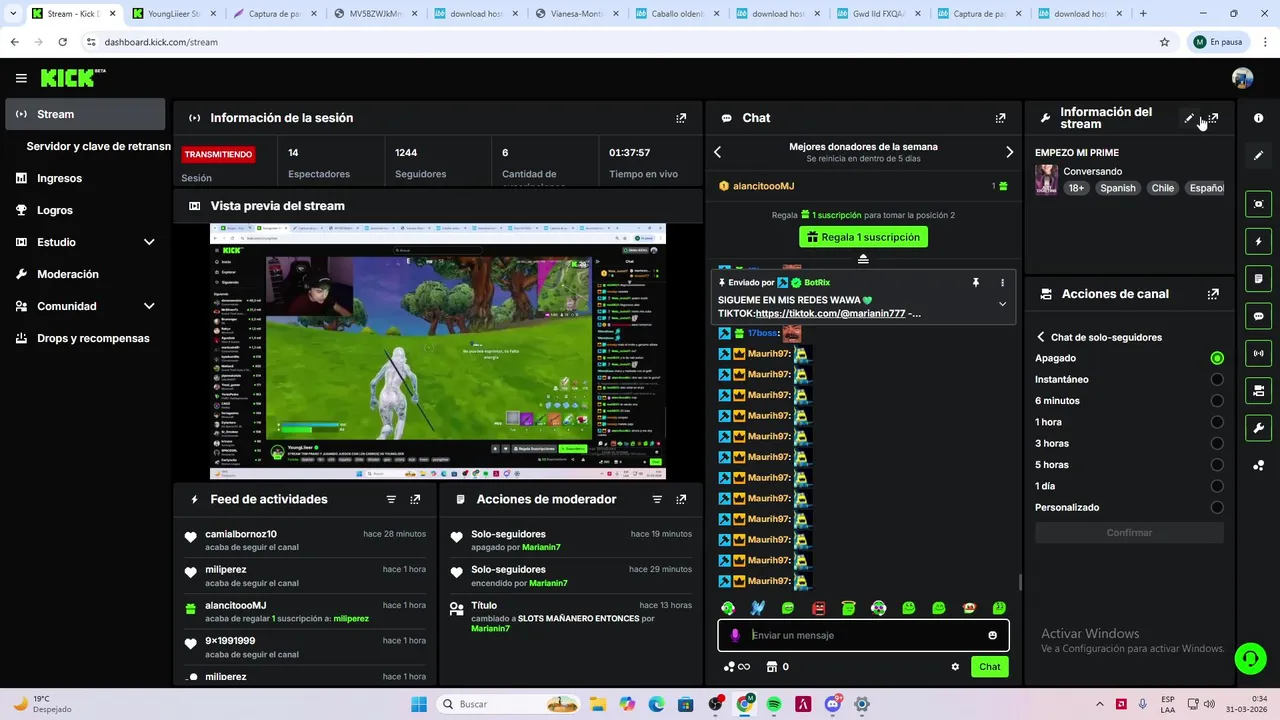Open the info icon in the right rail
This screenshot has width=1280, height=720.
click(x=1258, y=118)
